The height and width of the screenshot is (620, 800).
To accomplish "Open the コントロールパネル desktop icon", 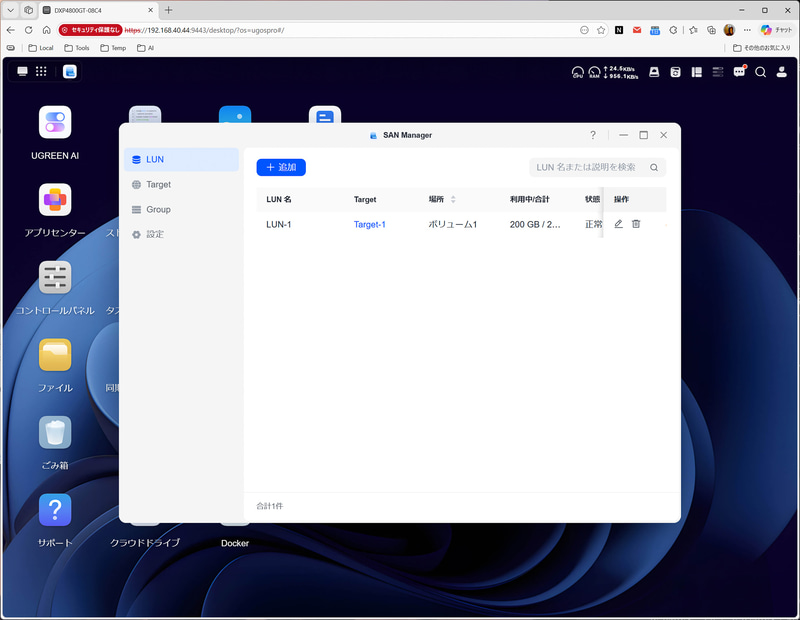I will 55,277.
